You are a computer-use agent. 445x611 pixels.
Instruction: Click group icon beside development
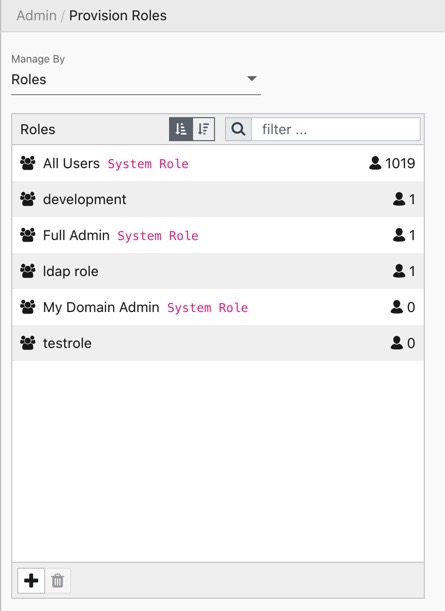tap(28, 199)
